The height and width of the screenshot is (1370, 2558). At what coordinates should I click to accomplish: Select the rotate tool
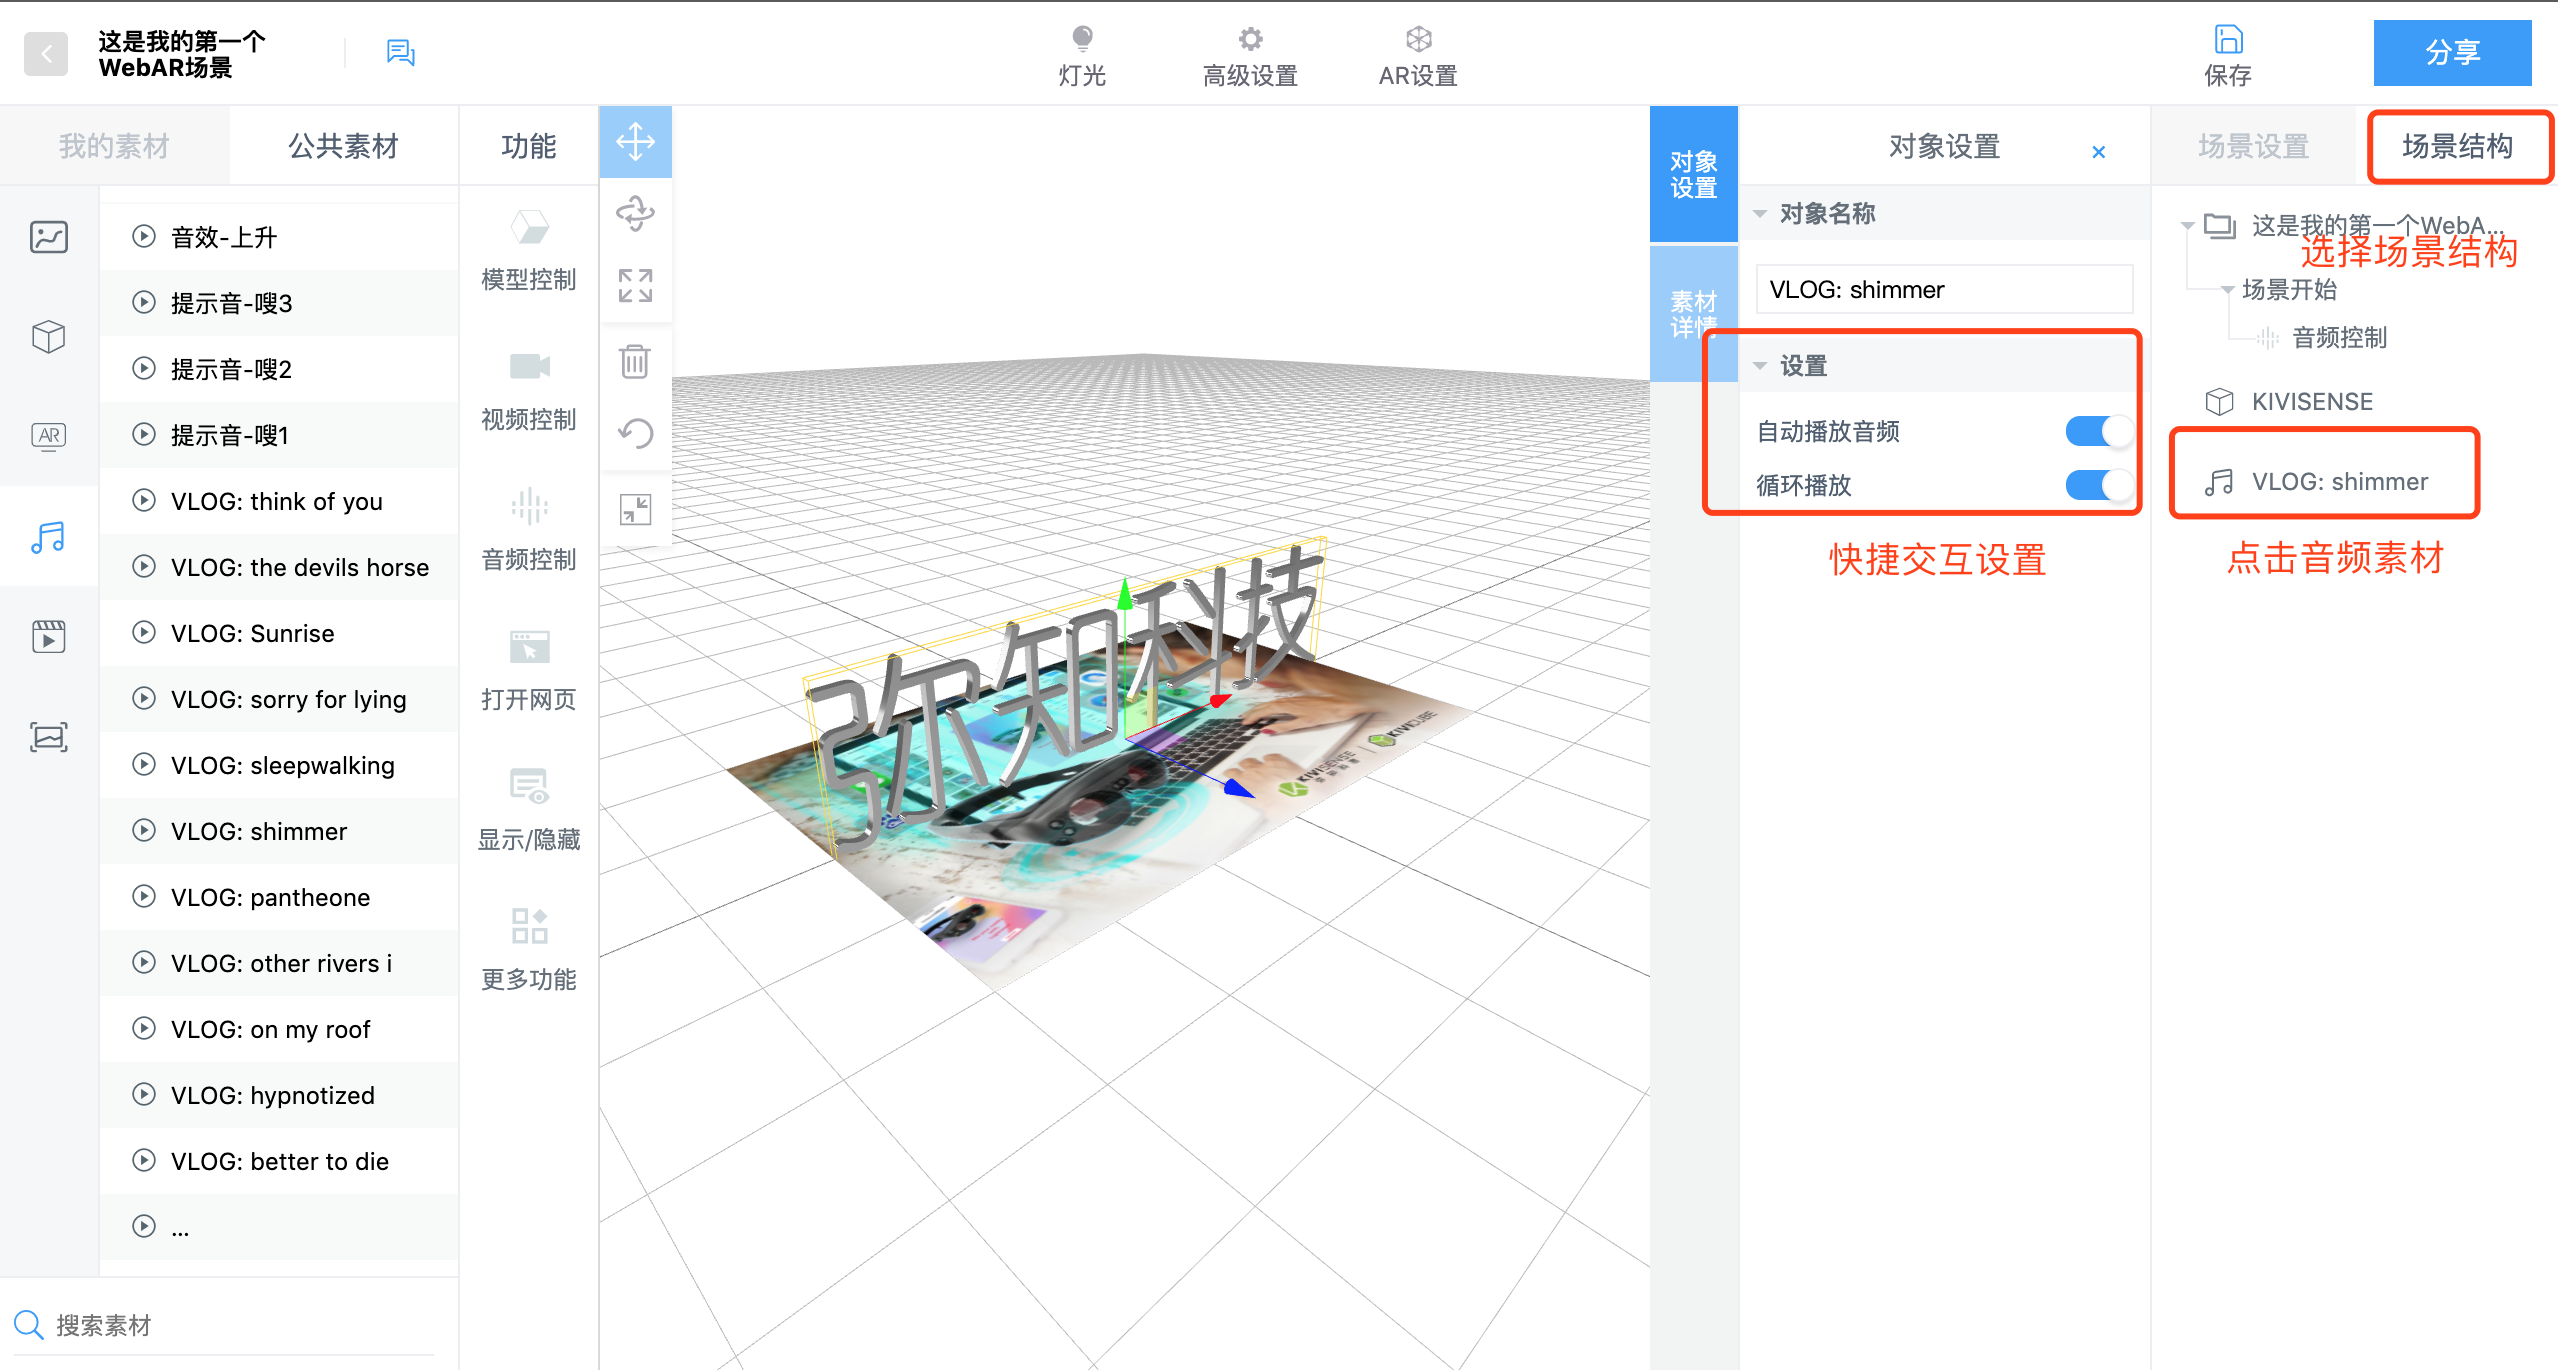(635, 214)
